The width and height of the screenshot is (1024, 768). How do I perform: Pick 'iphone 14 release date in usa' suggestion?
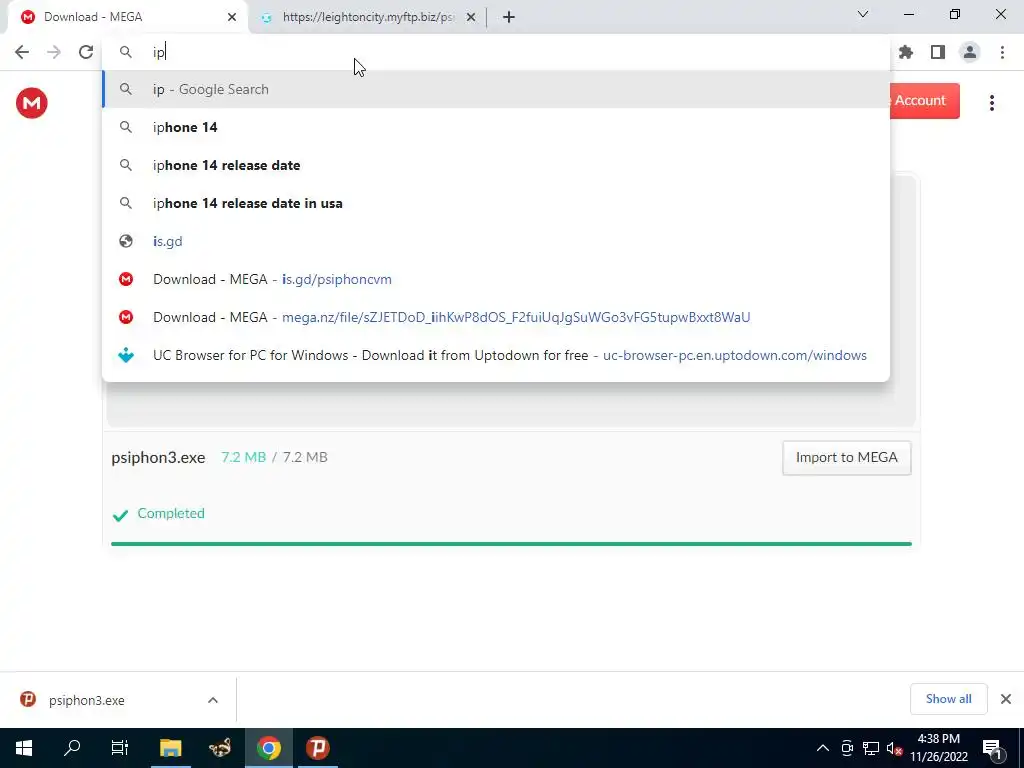tap(496, 203)
